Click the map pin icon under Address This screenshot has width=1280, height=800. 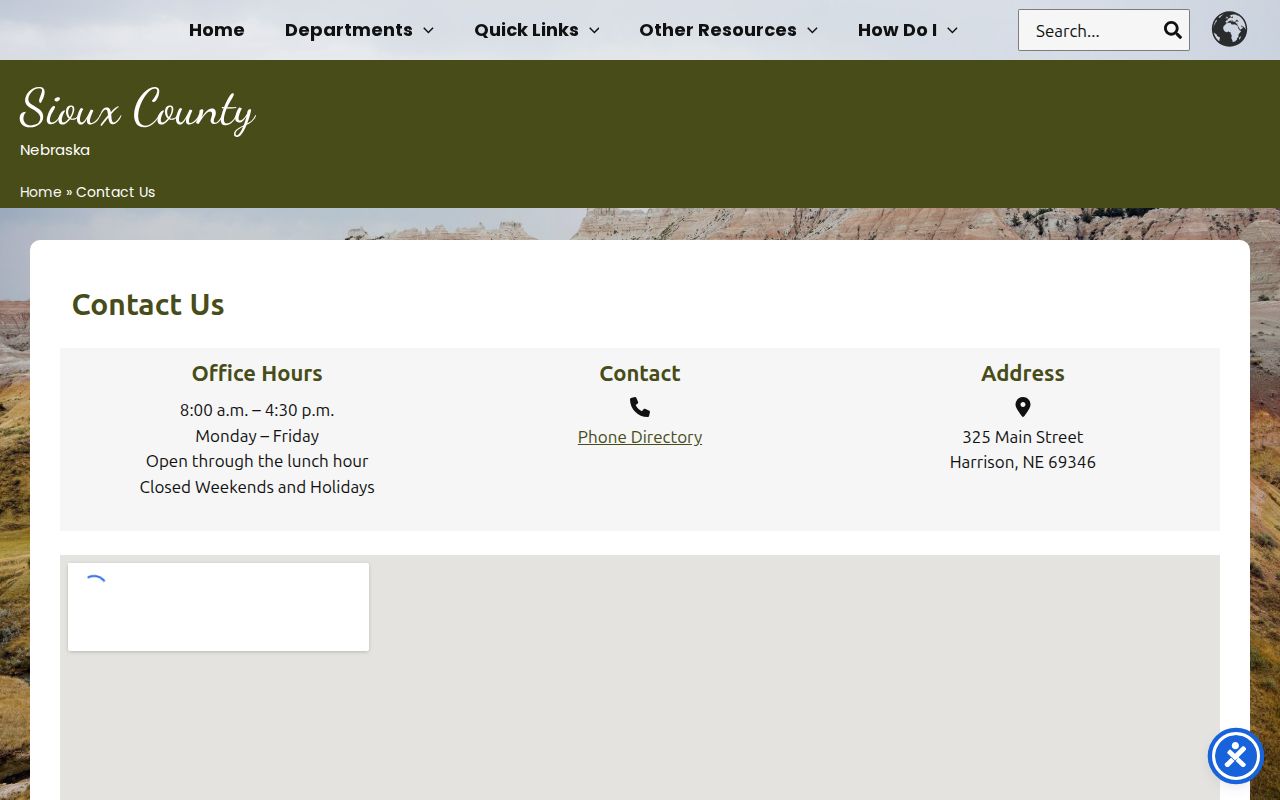1022,407
